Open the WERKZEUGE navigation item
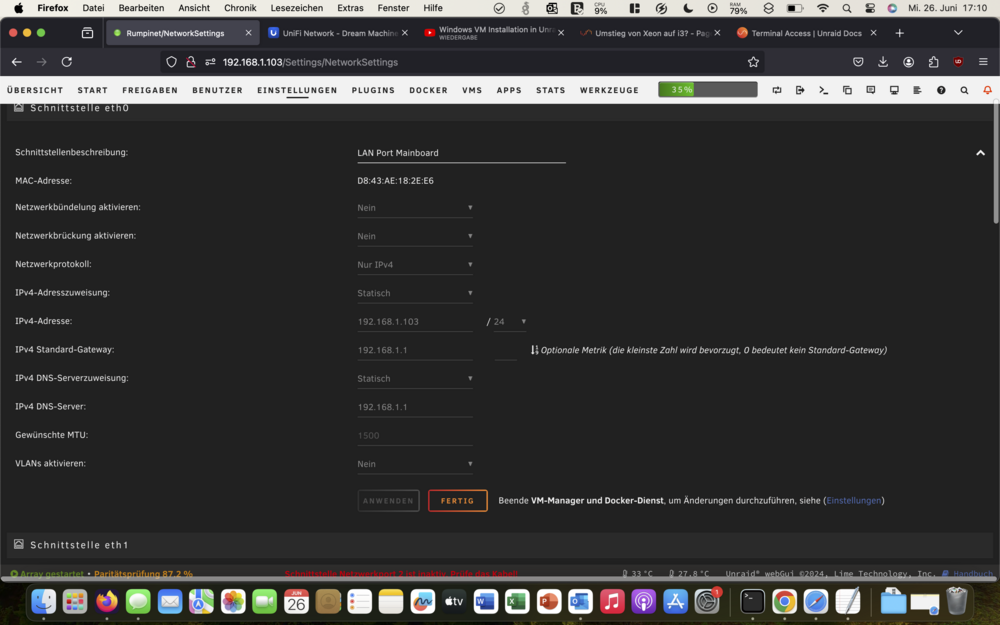Screen dimensions: 1000x625 pyautogui.click(x=609, y=91)
